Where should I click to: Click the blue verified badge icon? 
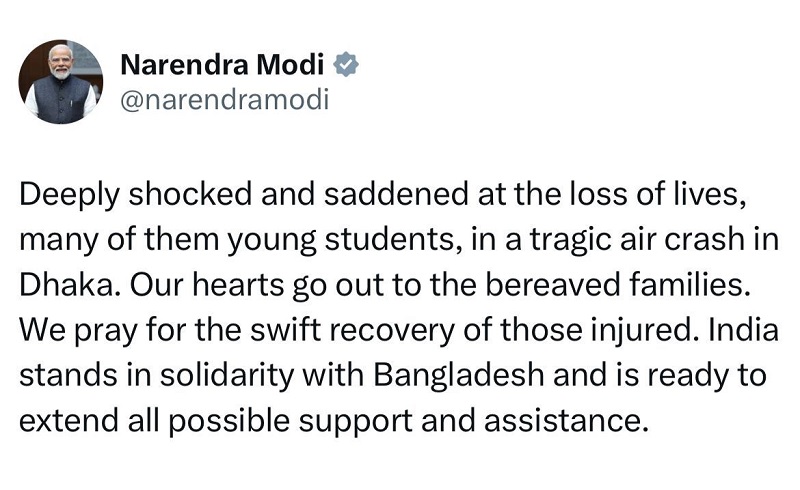pyautogui.click(x=345, y=65)
